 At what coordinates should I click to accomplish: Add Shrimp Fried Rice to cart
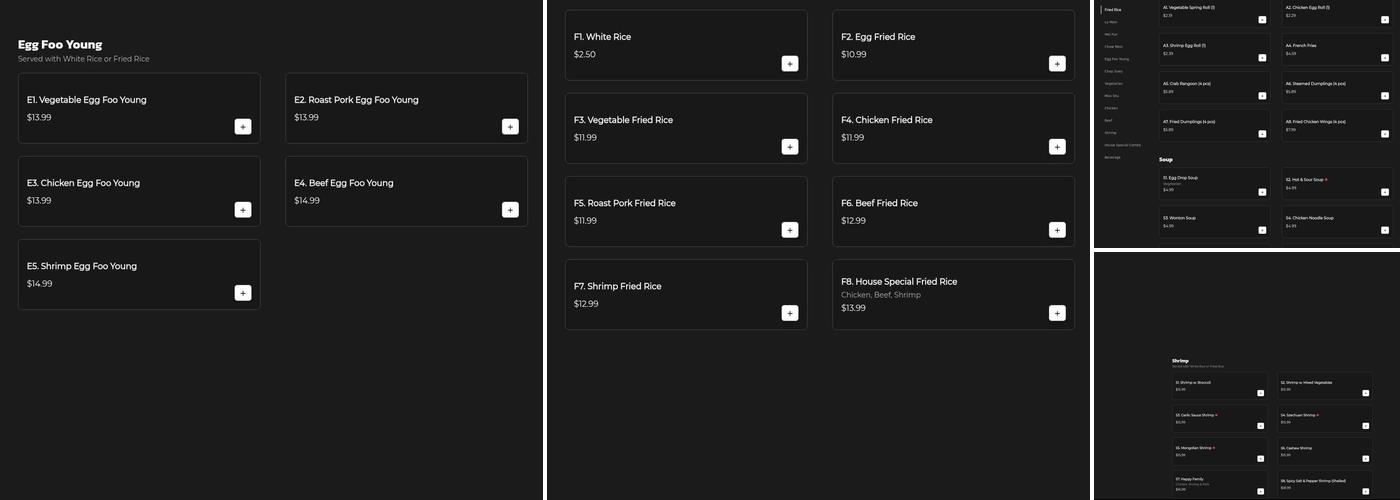click(790, 313)
